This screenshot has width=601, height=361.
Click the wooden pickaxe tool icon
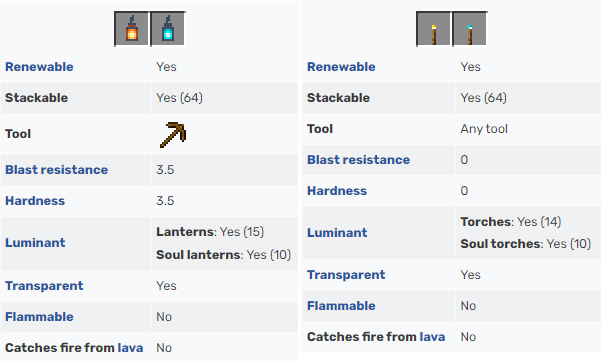(173, 135)
